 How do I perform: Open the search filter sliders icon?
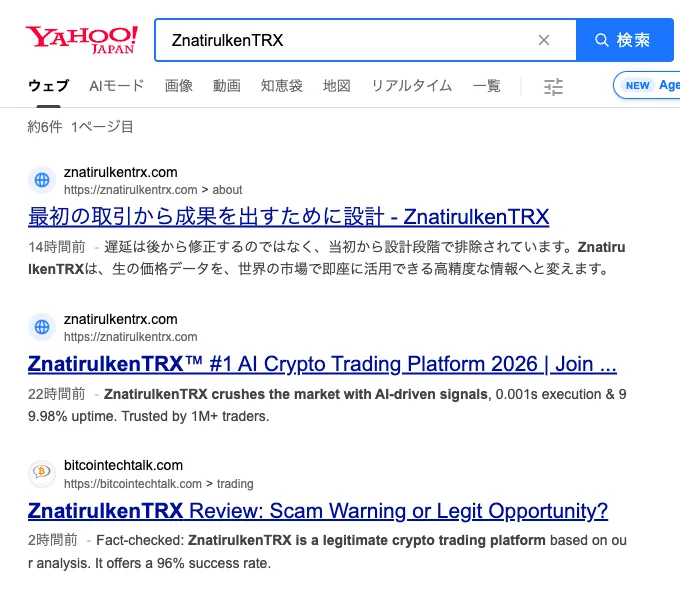point(553,87)
